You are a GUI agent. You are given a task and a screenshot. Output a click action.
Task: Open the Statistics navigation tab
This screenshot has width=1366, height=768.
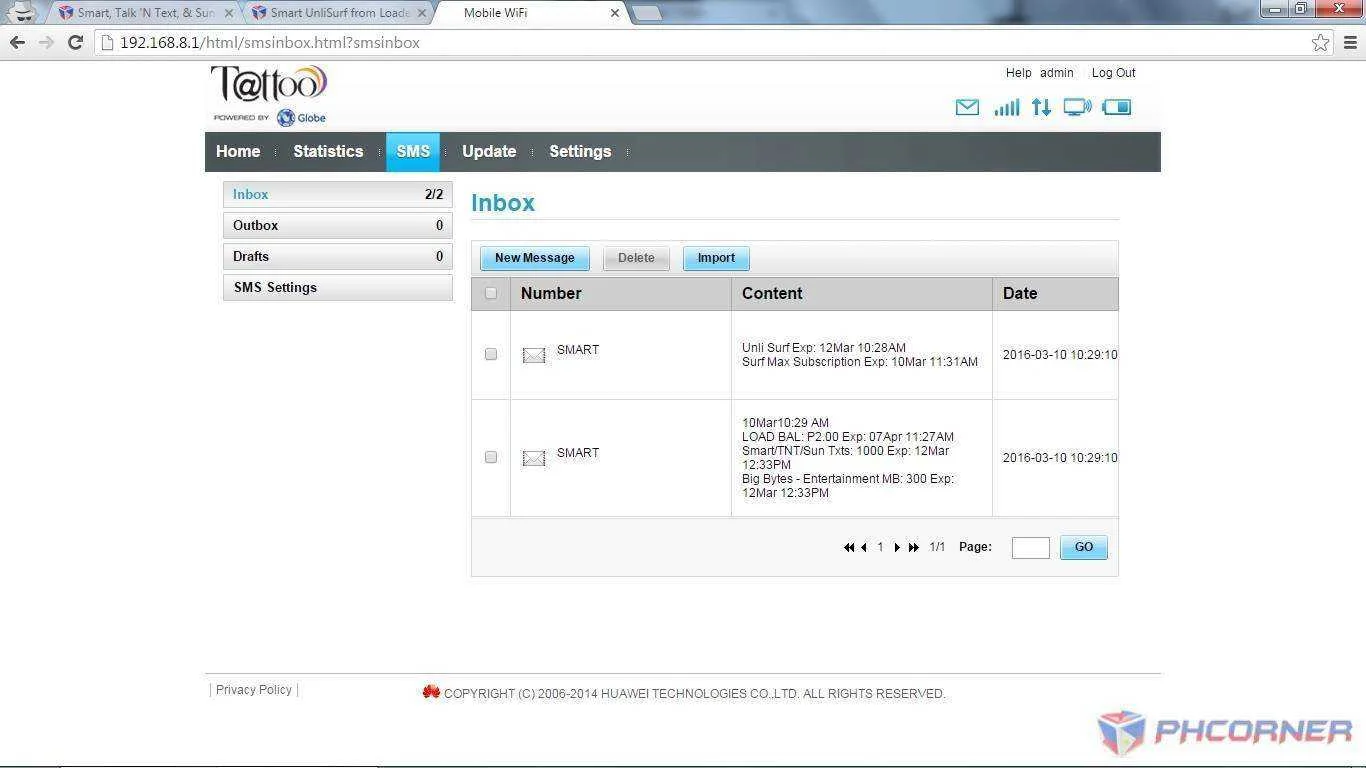click(x=328, y=151)
